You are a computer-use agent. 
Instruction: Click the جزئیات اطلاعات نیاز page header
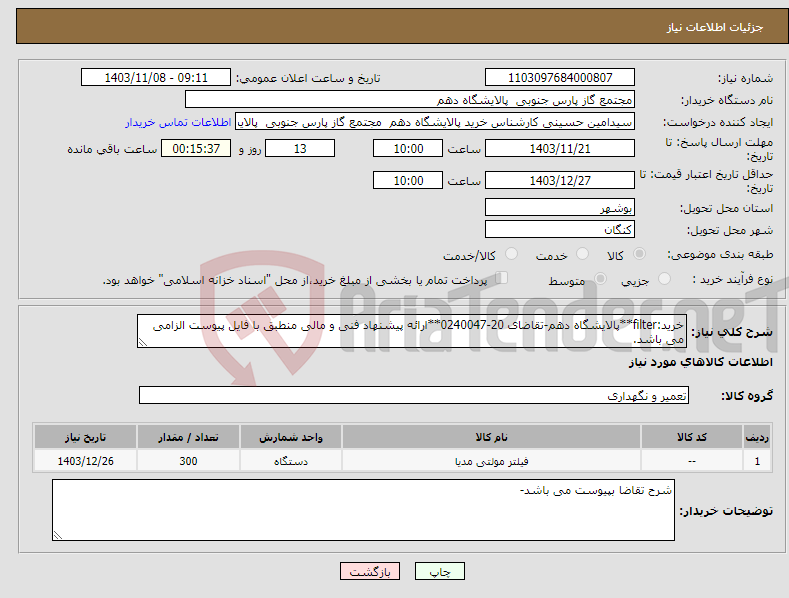tap(715, 27)
